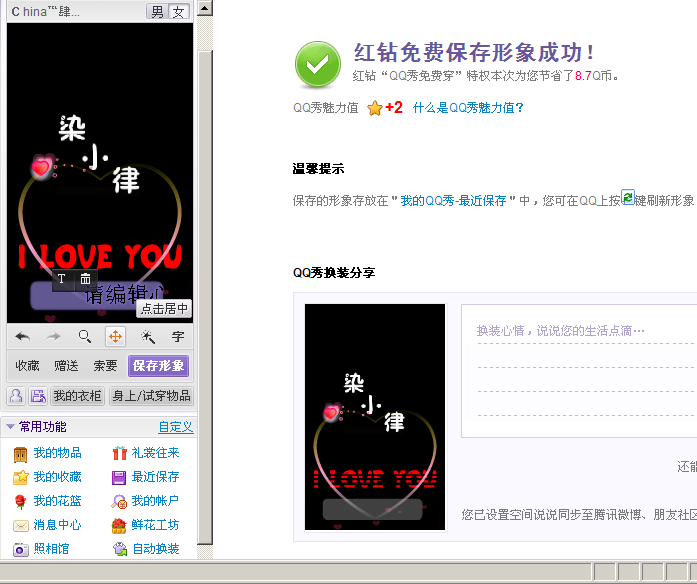The image size is (697, 584).
Task: Click the 保存形象 save button
Action: click(x=158, y=366)
